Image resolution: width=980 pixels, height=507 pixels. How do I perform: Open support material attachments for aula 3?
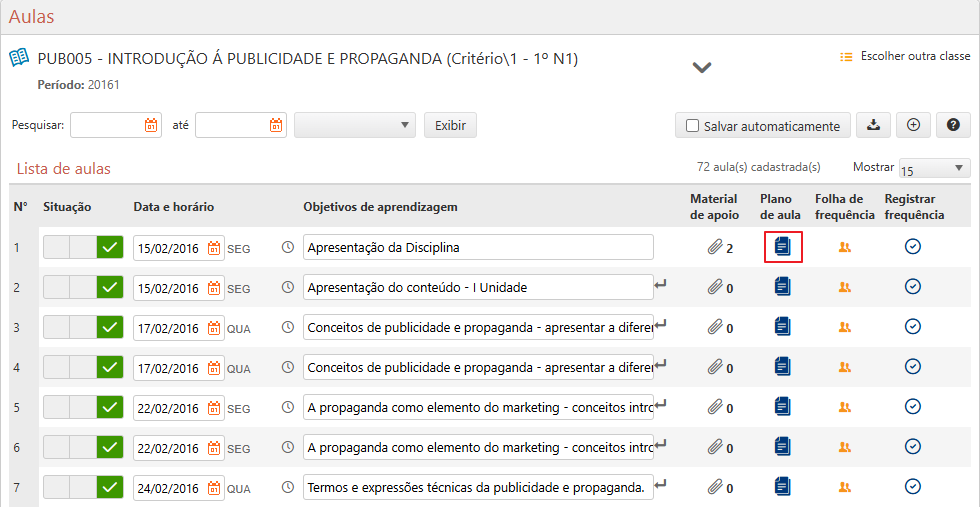click(720, 327)
